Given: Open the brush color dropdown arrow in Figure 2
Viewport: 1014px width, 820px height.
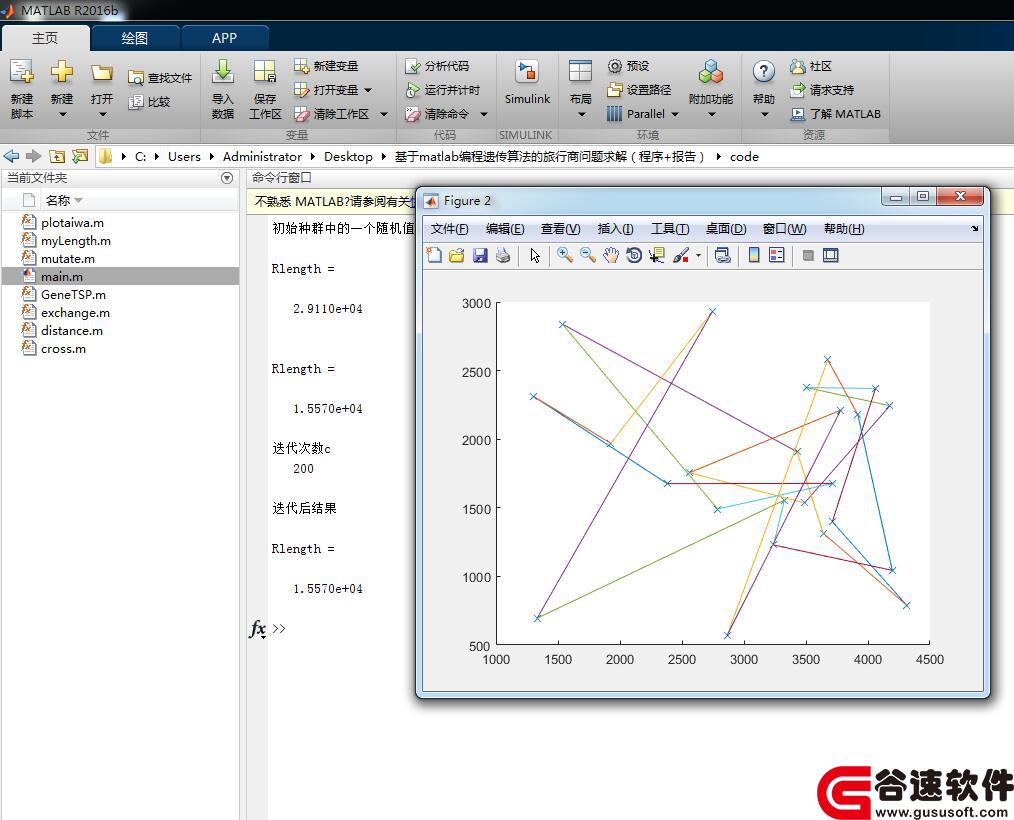Looking at the screenshot, I should click(698, 255).
